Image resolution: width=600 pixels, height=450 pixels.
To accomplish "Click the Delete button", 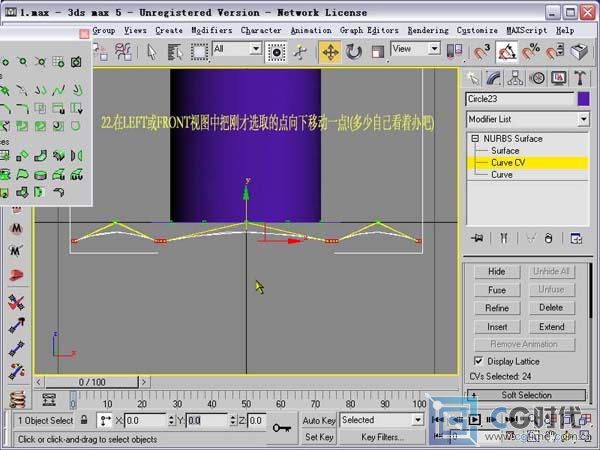I will pyautogui.click(x=551, y=308).
